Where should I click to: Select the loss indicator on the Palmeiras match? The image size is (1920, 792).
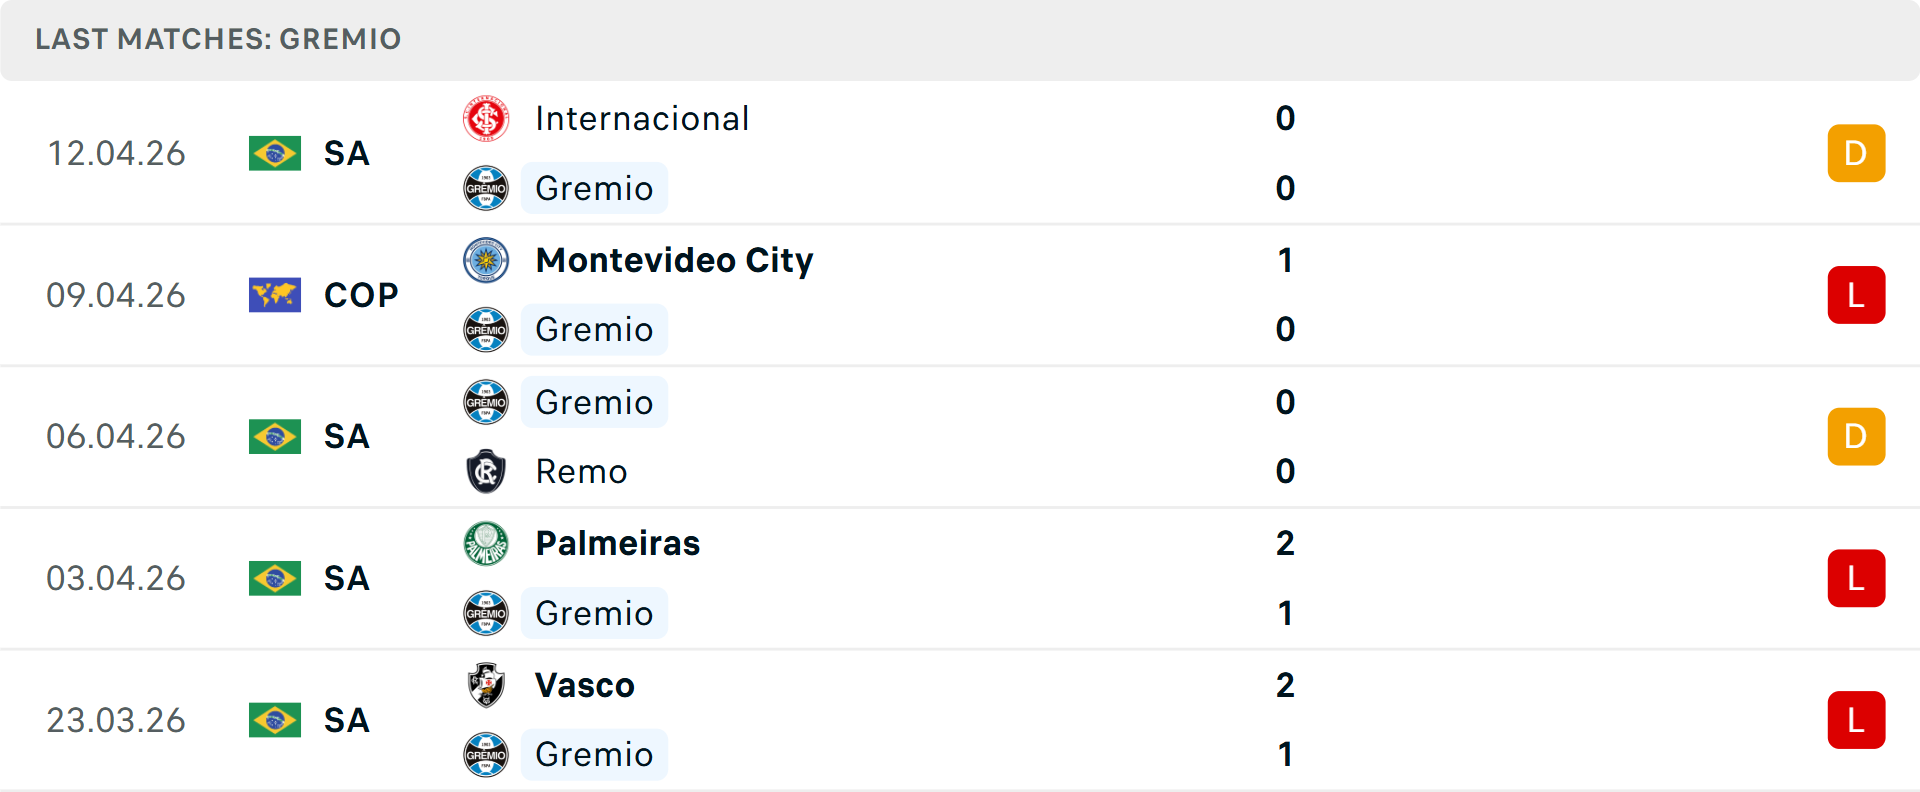pyautogui.click(x=1856, y=578)
